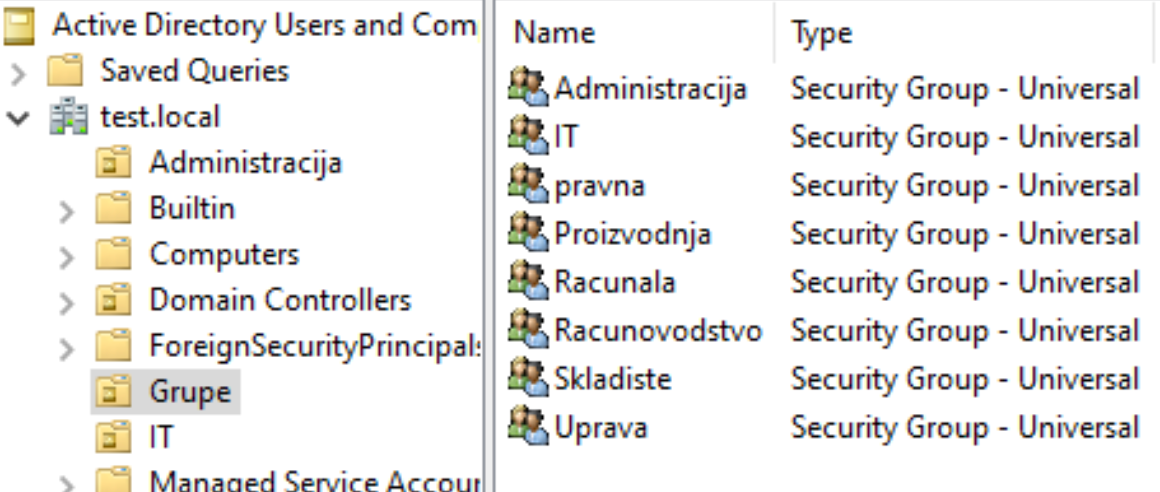
Task: Click the Skladiste group icon
Action: click(x=528, y=378)
